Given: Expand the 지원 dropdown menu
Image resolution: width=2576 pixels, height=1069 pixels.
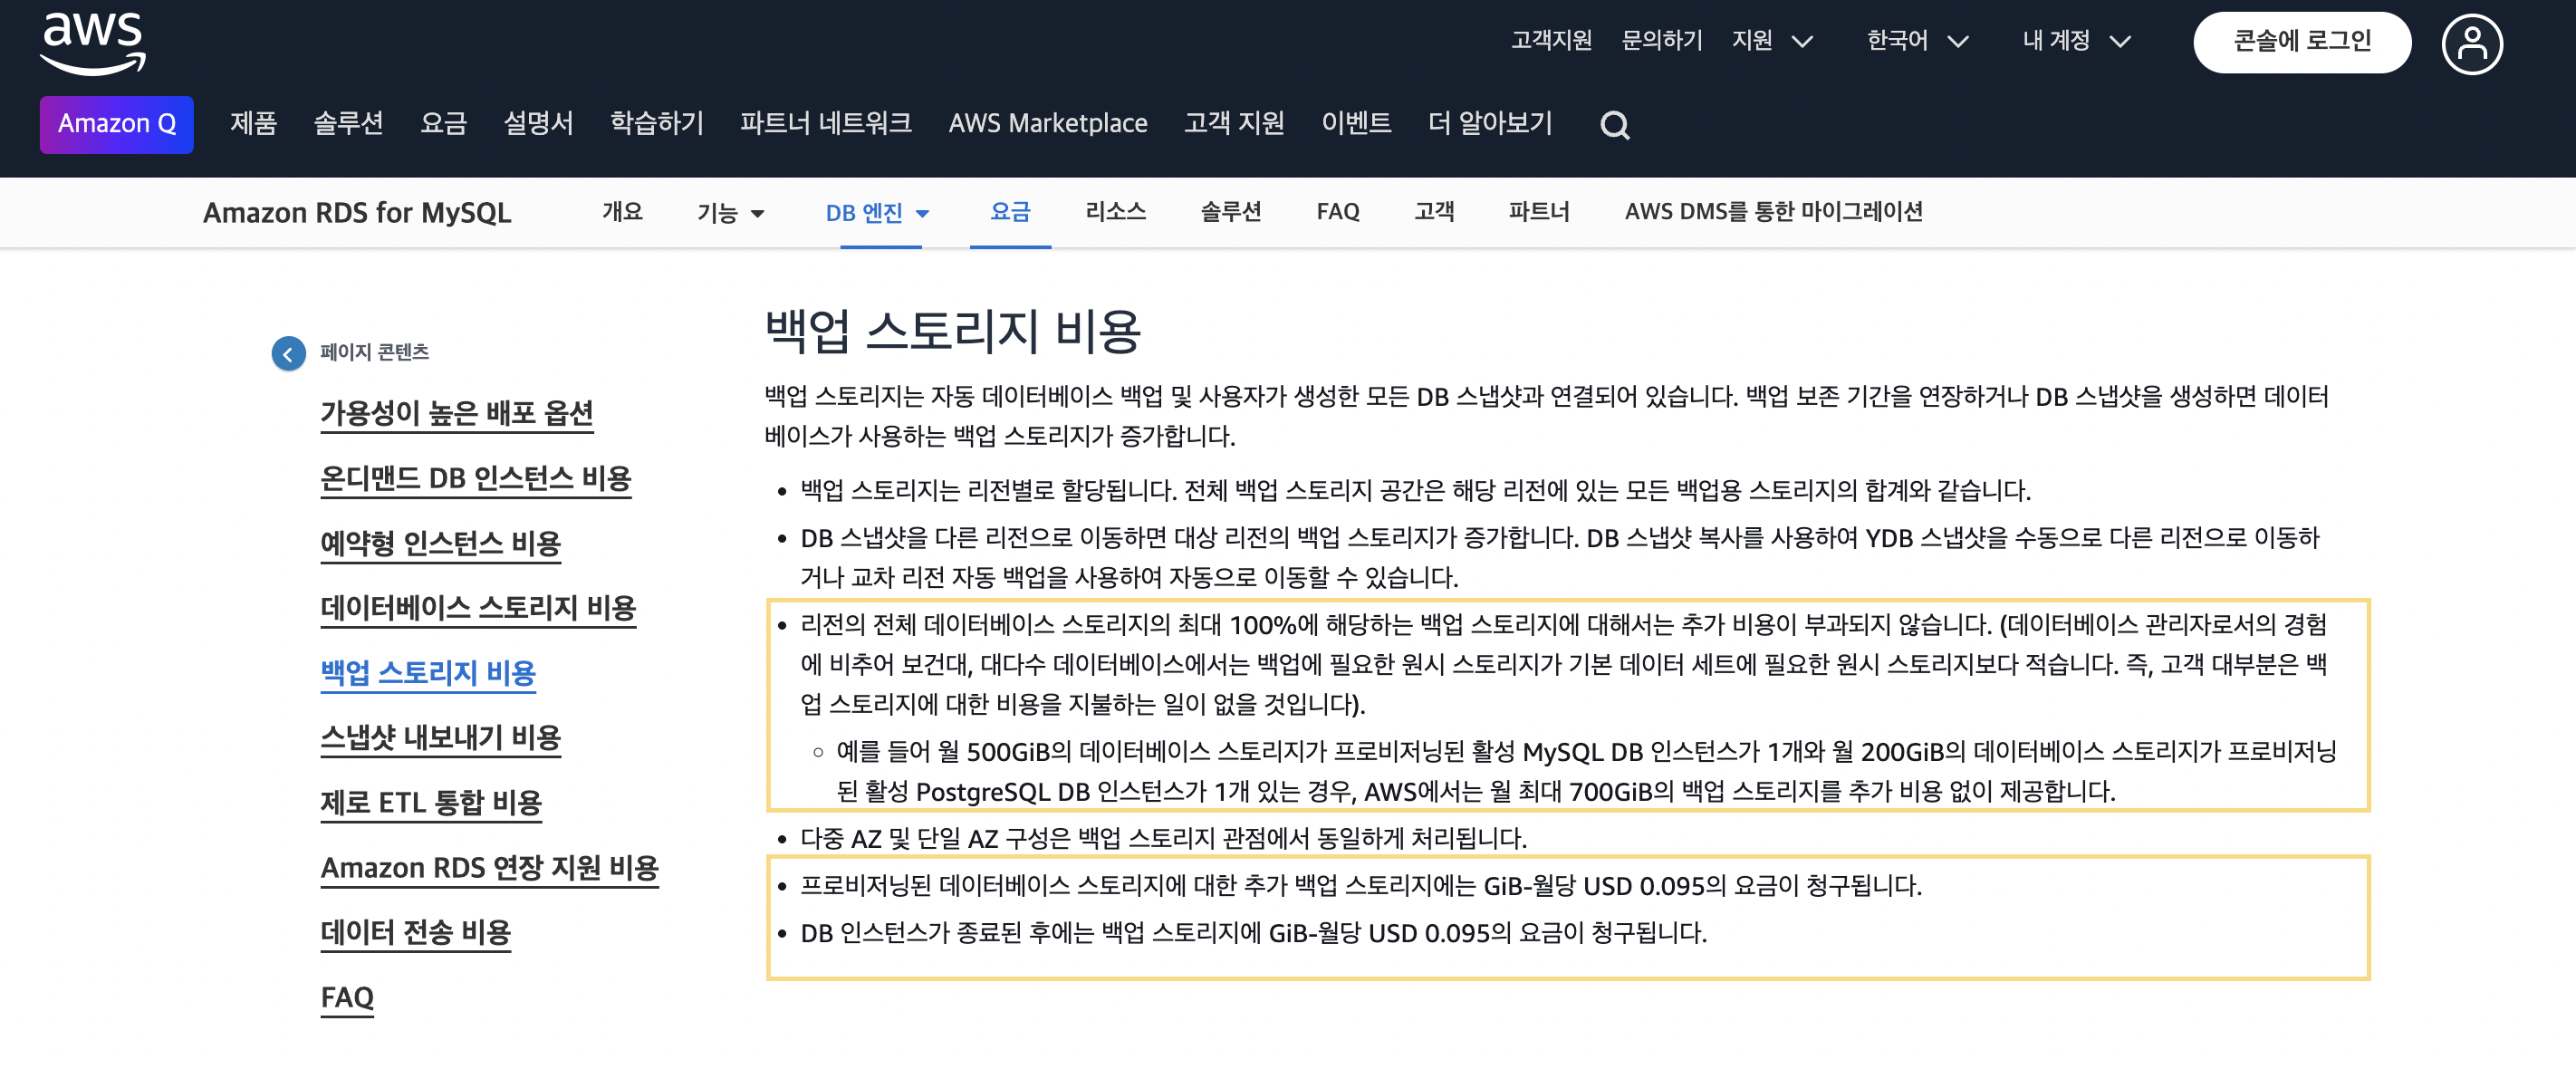Looking at the screenshot, I should point(1771,41).
